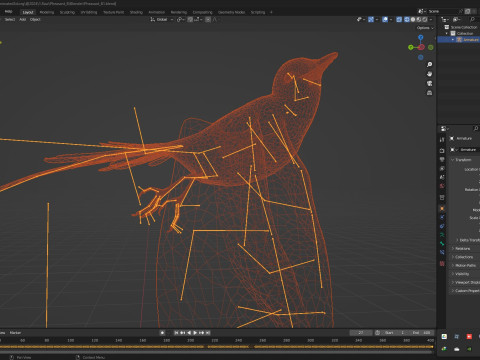The width and height of the screenshot is (480, 360).
Task: Enable auto keying record button
Action: 162,333
